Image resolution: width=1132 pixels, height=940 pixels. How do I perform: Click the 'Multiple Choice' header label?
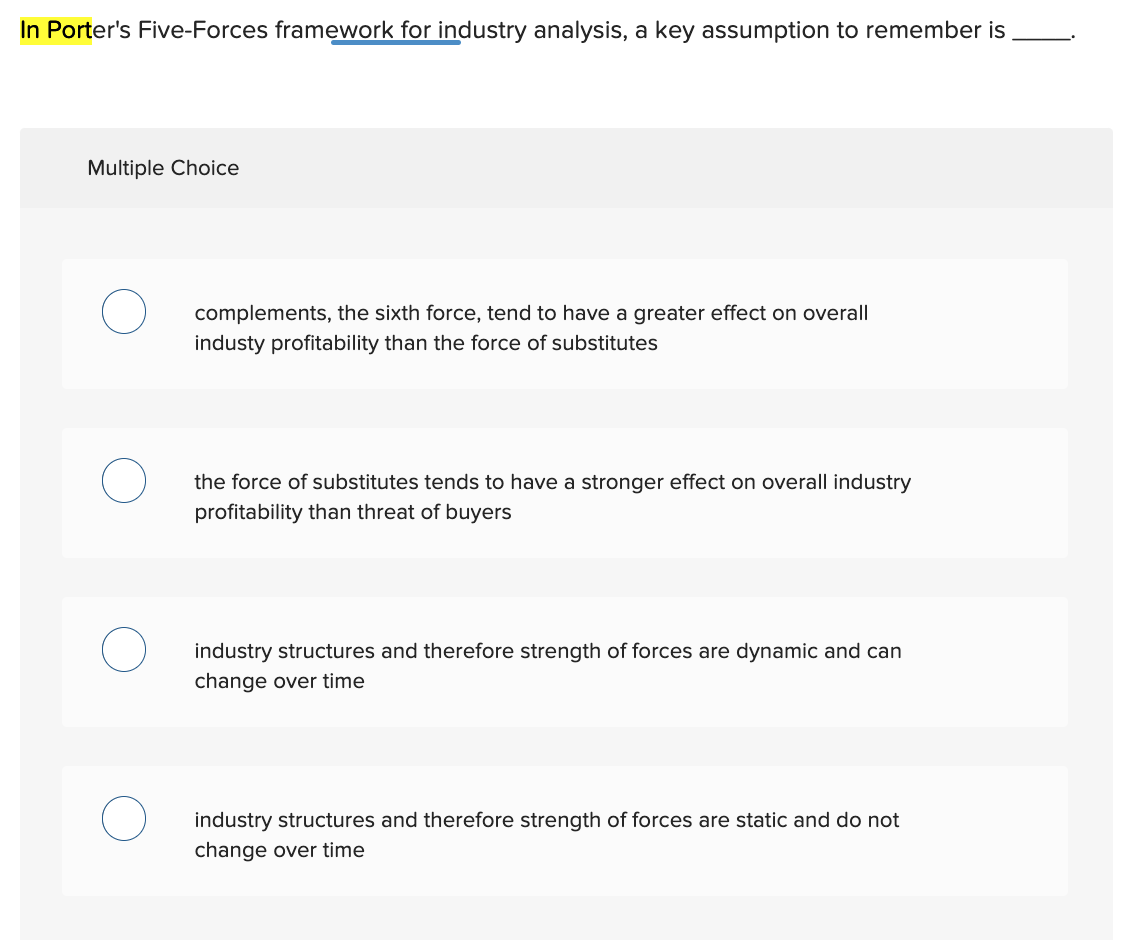(163, 168)
